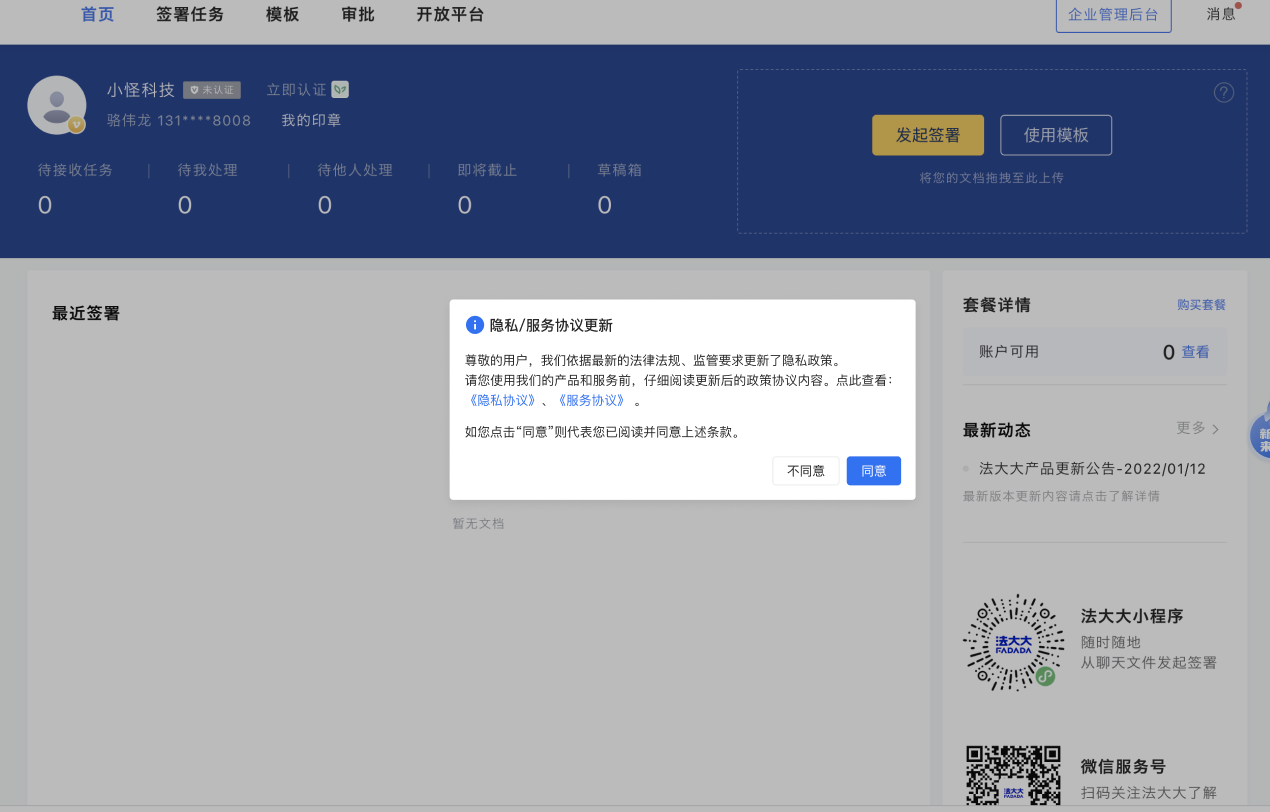Go to the 审批 tab
This screenshot has width=1270, height=812.
click(x=358, y=14)
